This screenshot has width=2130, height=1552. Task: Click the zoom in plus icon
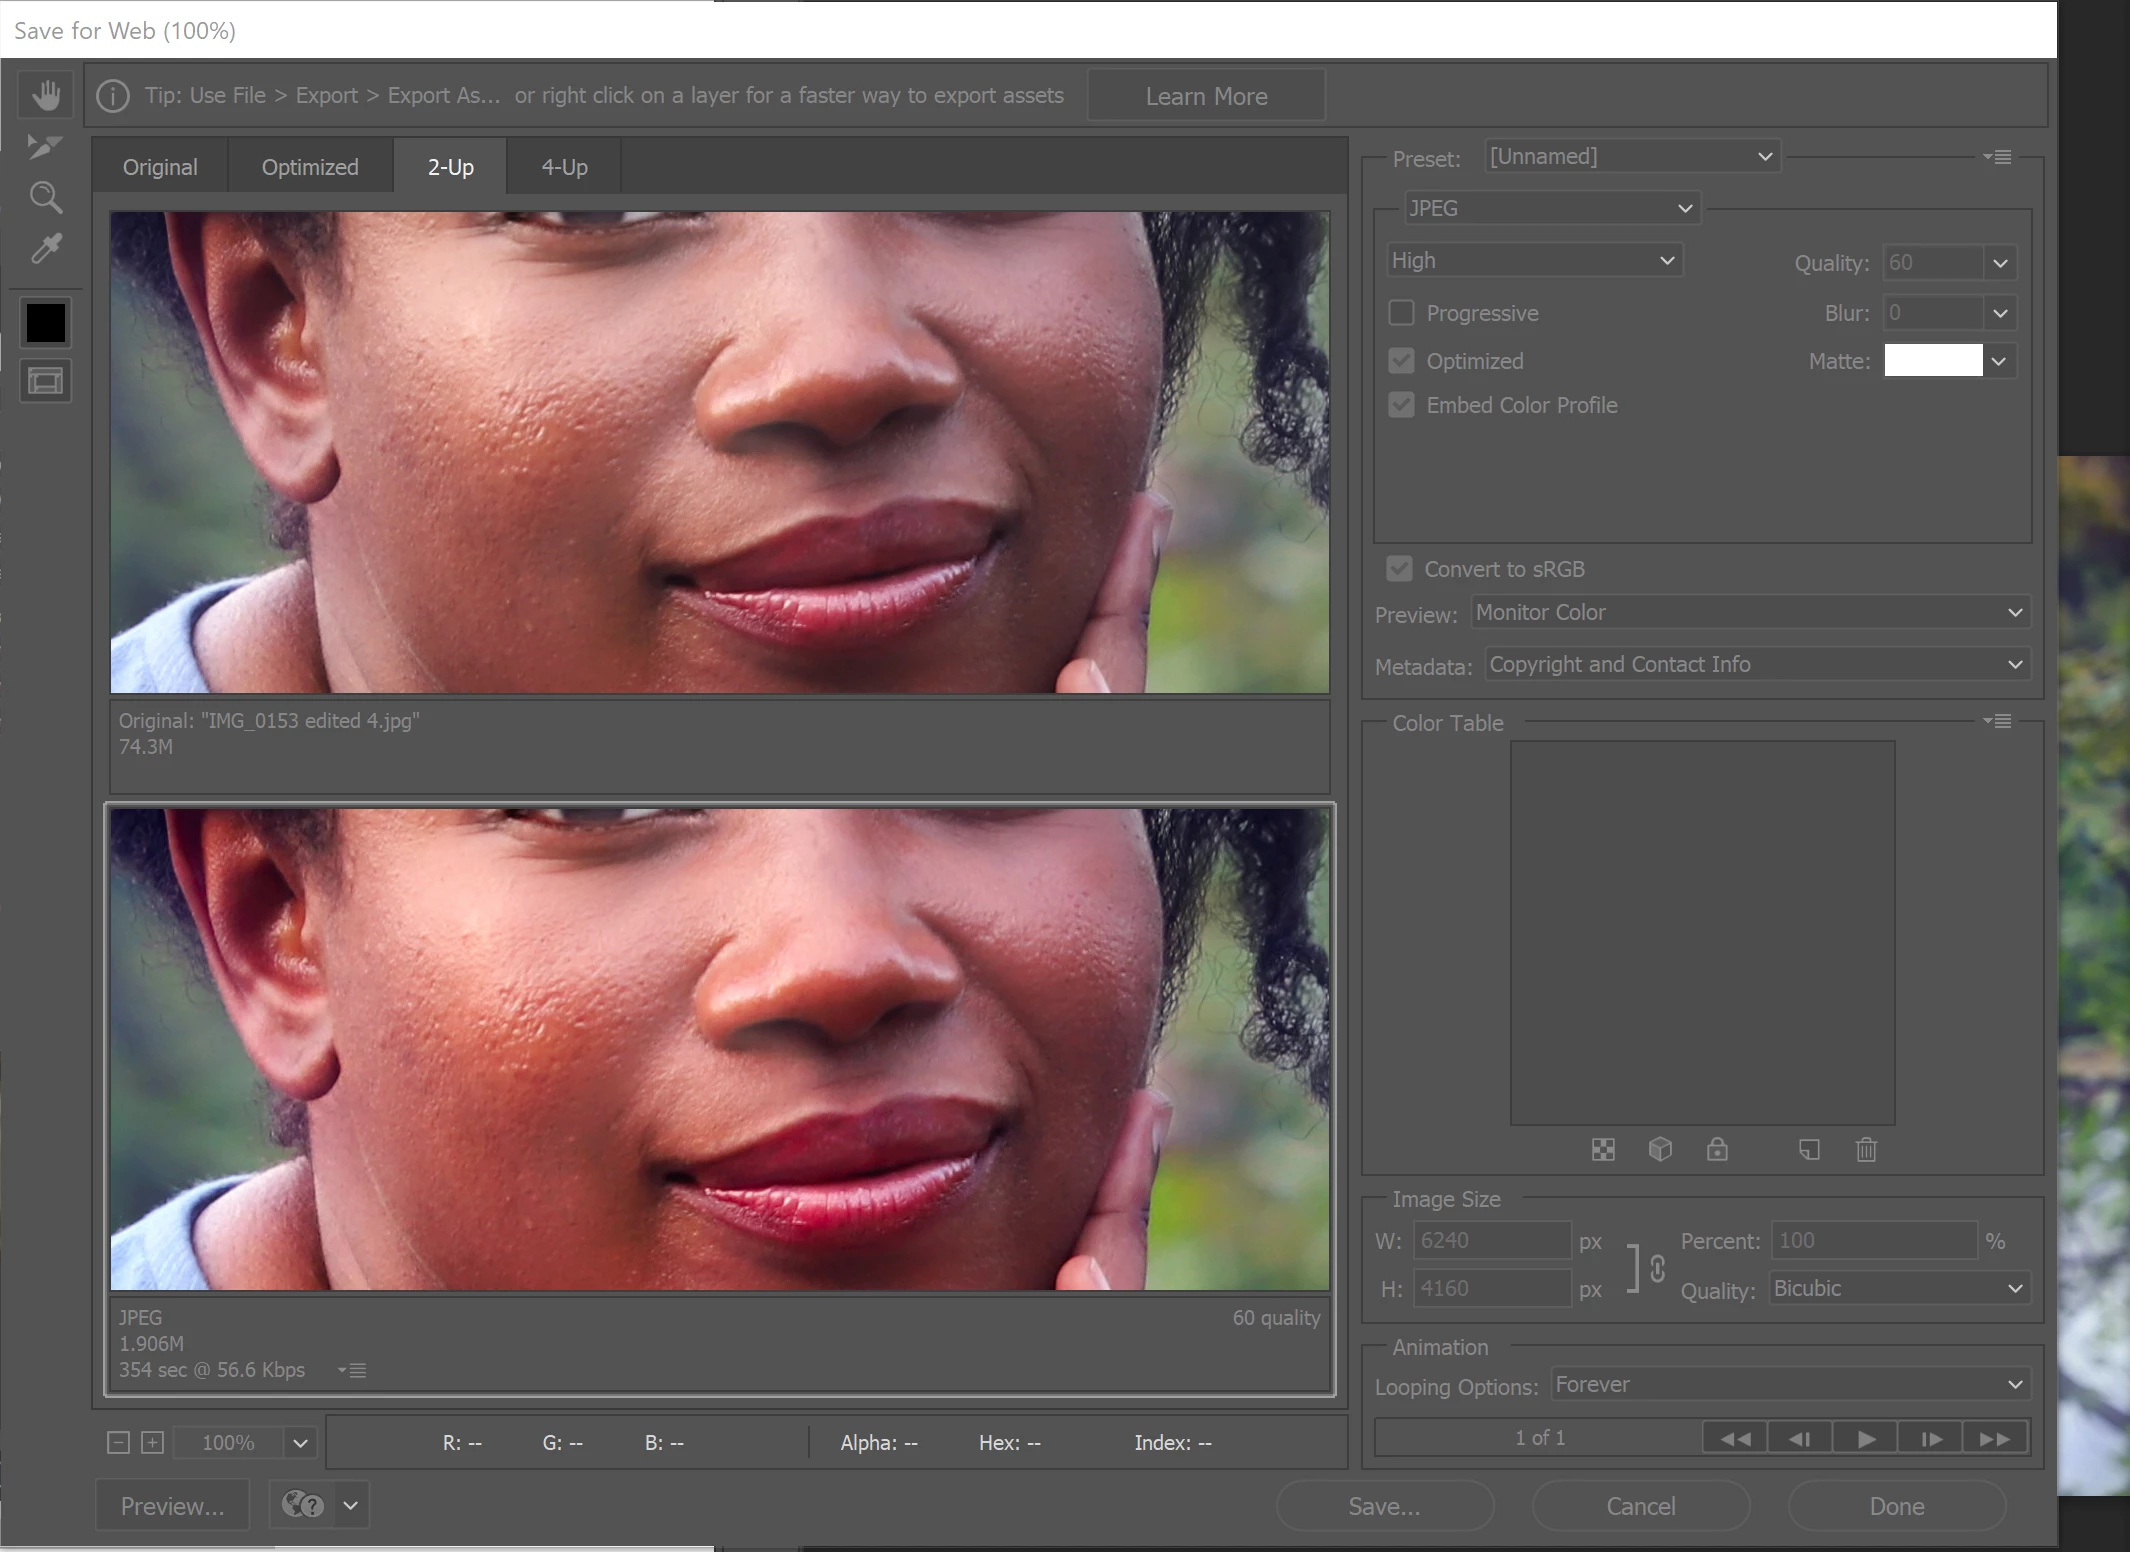152,1442
